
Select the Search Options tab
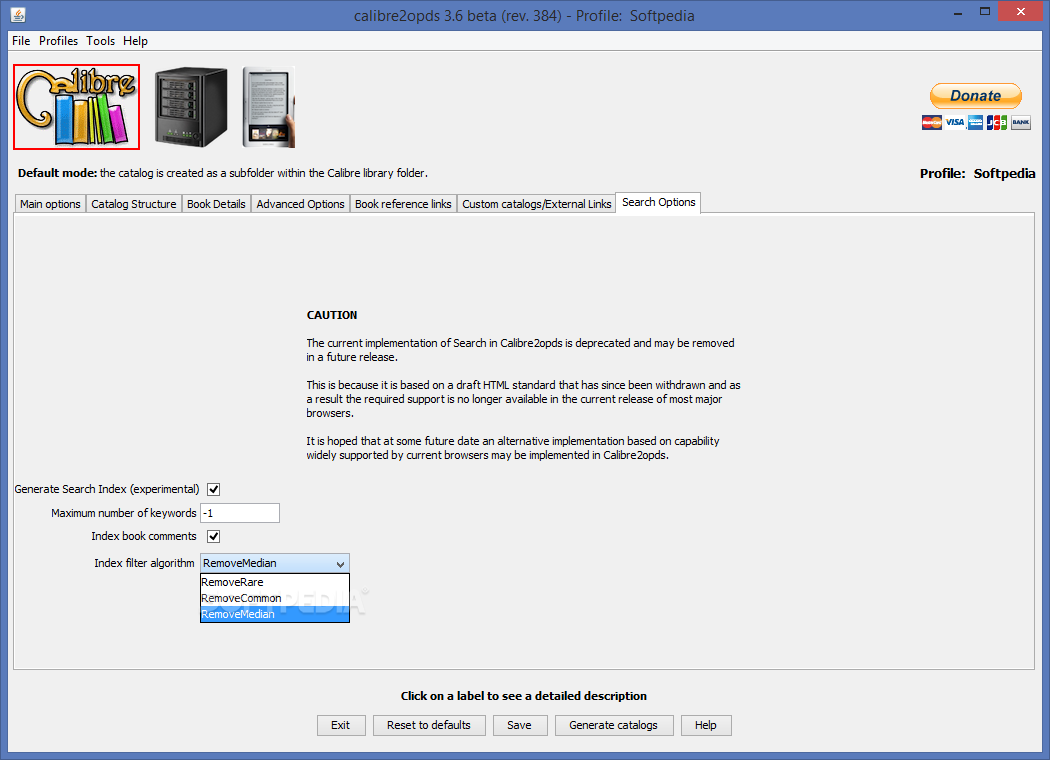tap(658, 202)
